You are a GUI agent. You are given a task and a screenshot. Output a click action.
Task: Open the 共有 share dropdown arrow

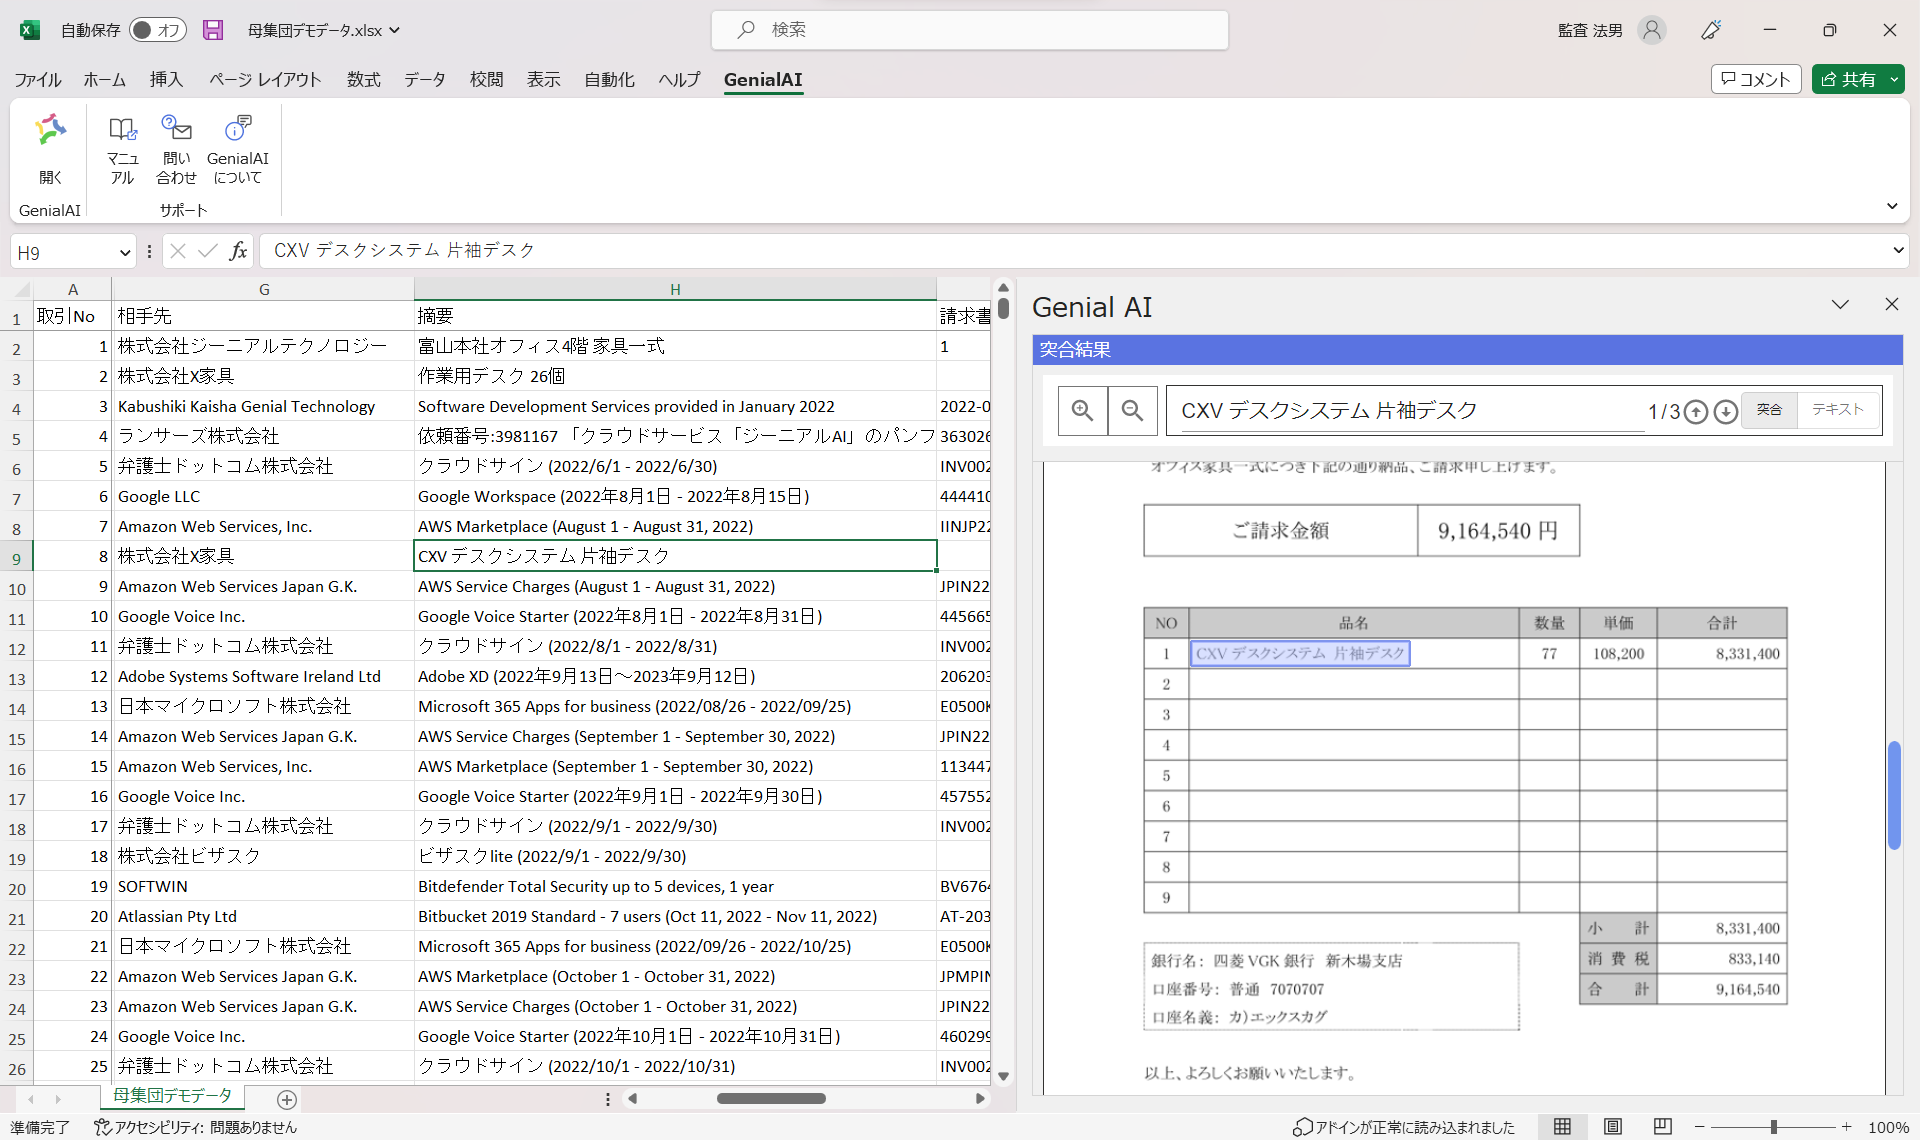[x=1893, y=79]
